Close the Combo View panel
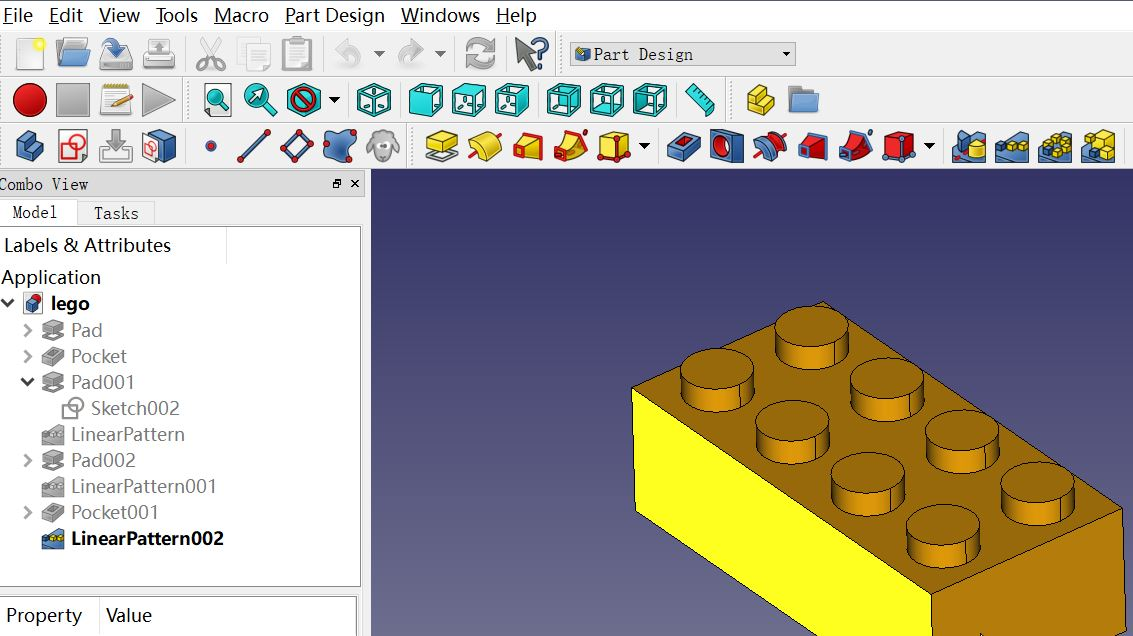 pos(355,184)
